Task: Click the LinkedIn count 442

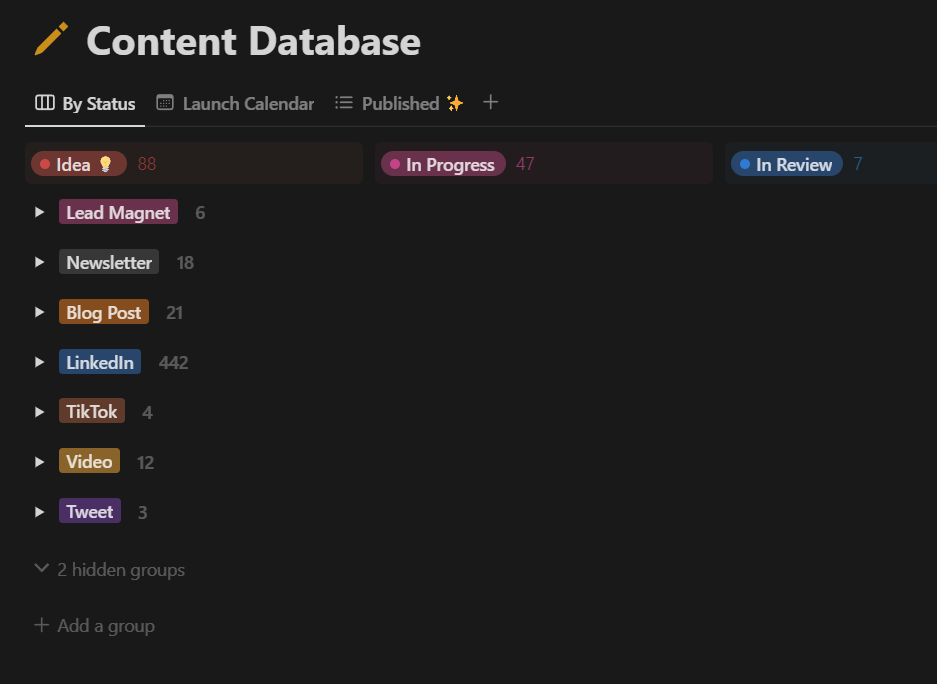Action: tap(174, 363)
